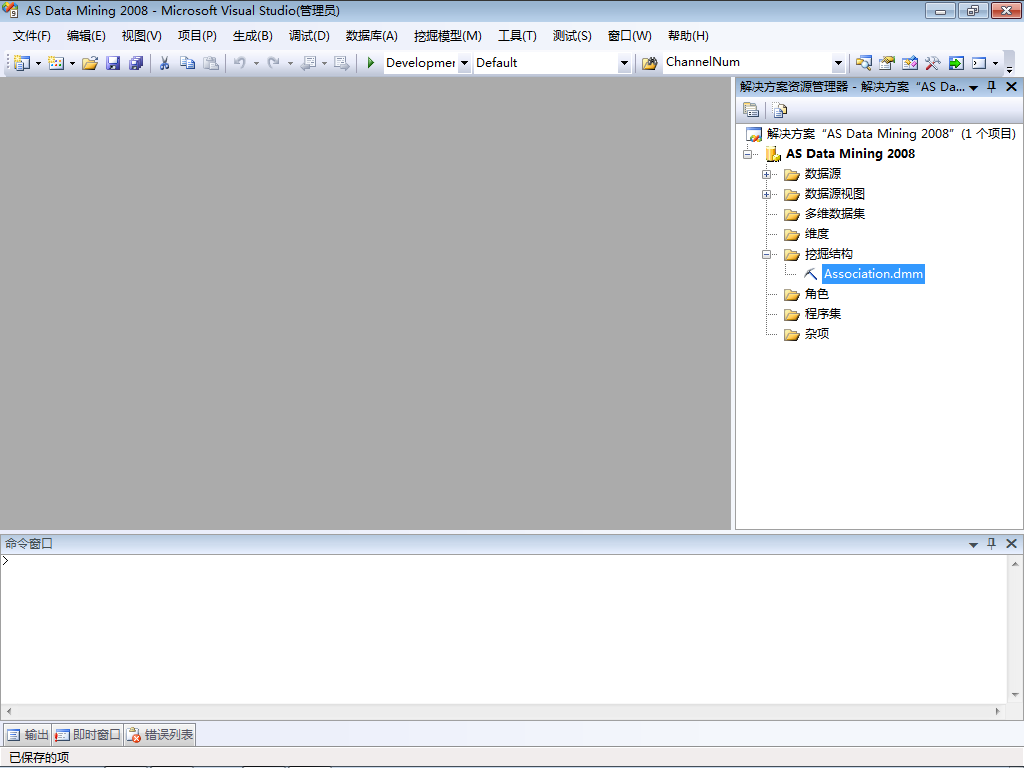Click the Start Page green arrow icon

(x=956, y=63)
